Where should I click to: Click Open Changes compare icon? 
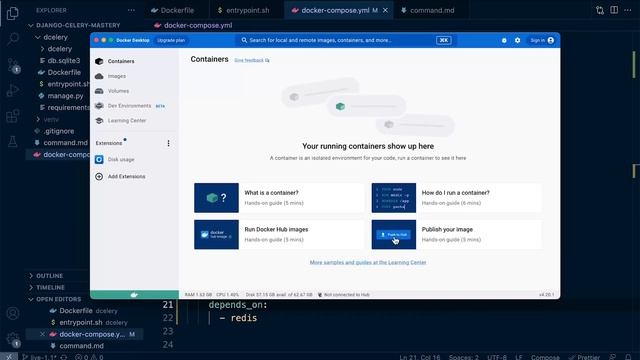(x=600, y=10)
